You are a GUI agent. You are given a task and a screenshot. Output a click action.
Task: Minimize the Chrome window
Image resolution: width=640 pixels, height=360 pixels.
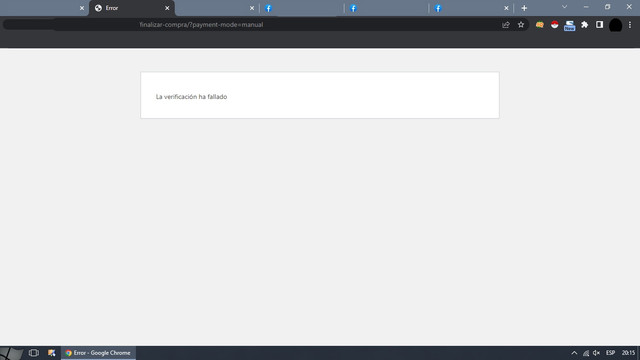coord(586,7)
